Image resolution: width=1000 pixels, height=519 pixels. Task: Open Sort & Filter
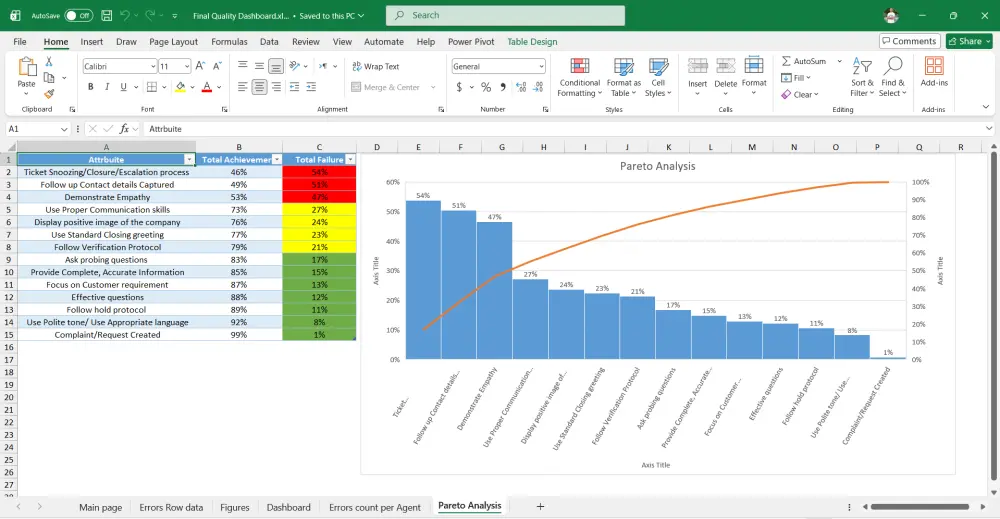click(862, 77)
